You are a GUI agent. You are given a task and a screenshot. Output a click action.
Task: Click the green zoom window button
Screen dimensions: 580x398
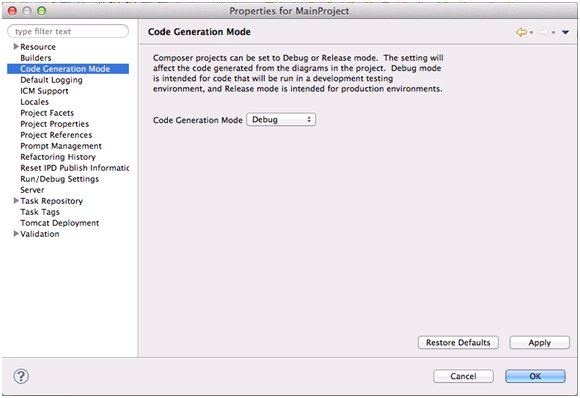(x=42, y=10)
